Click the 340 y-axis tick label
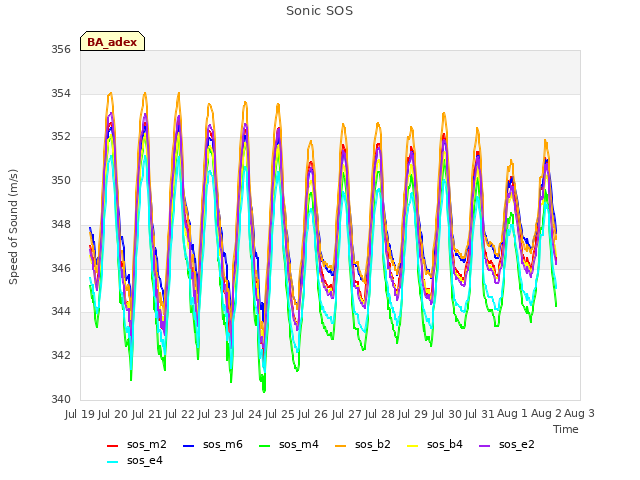 (61, 399)
